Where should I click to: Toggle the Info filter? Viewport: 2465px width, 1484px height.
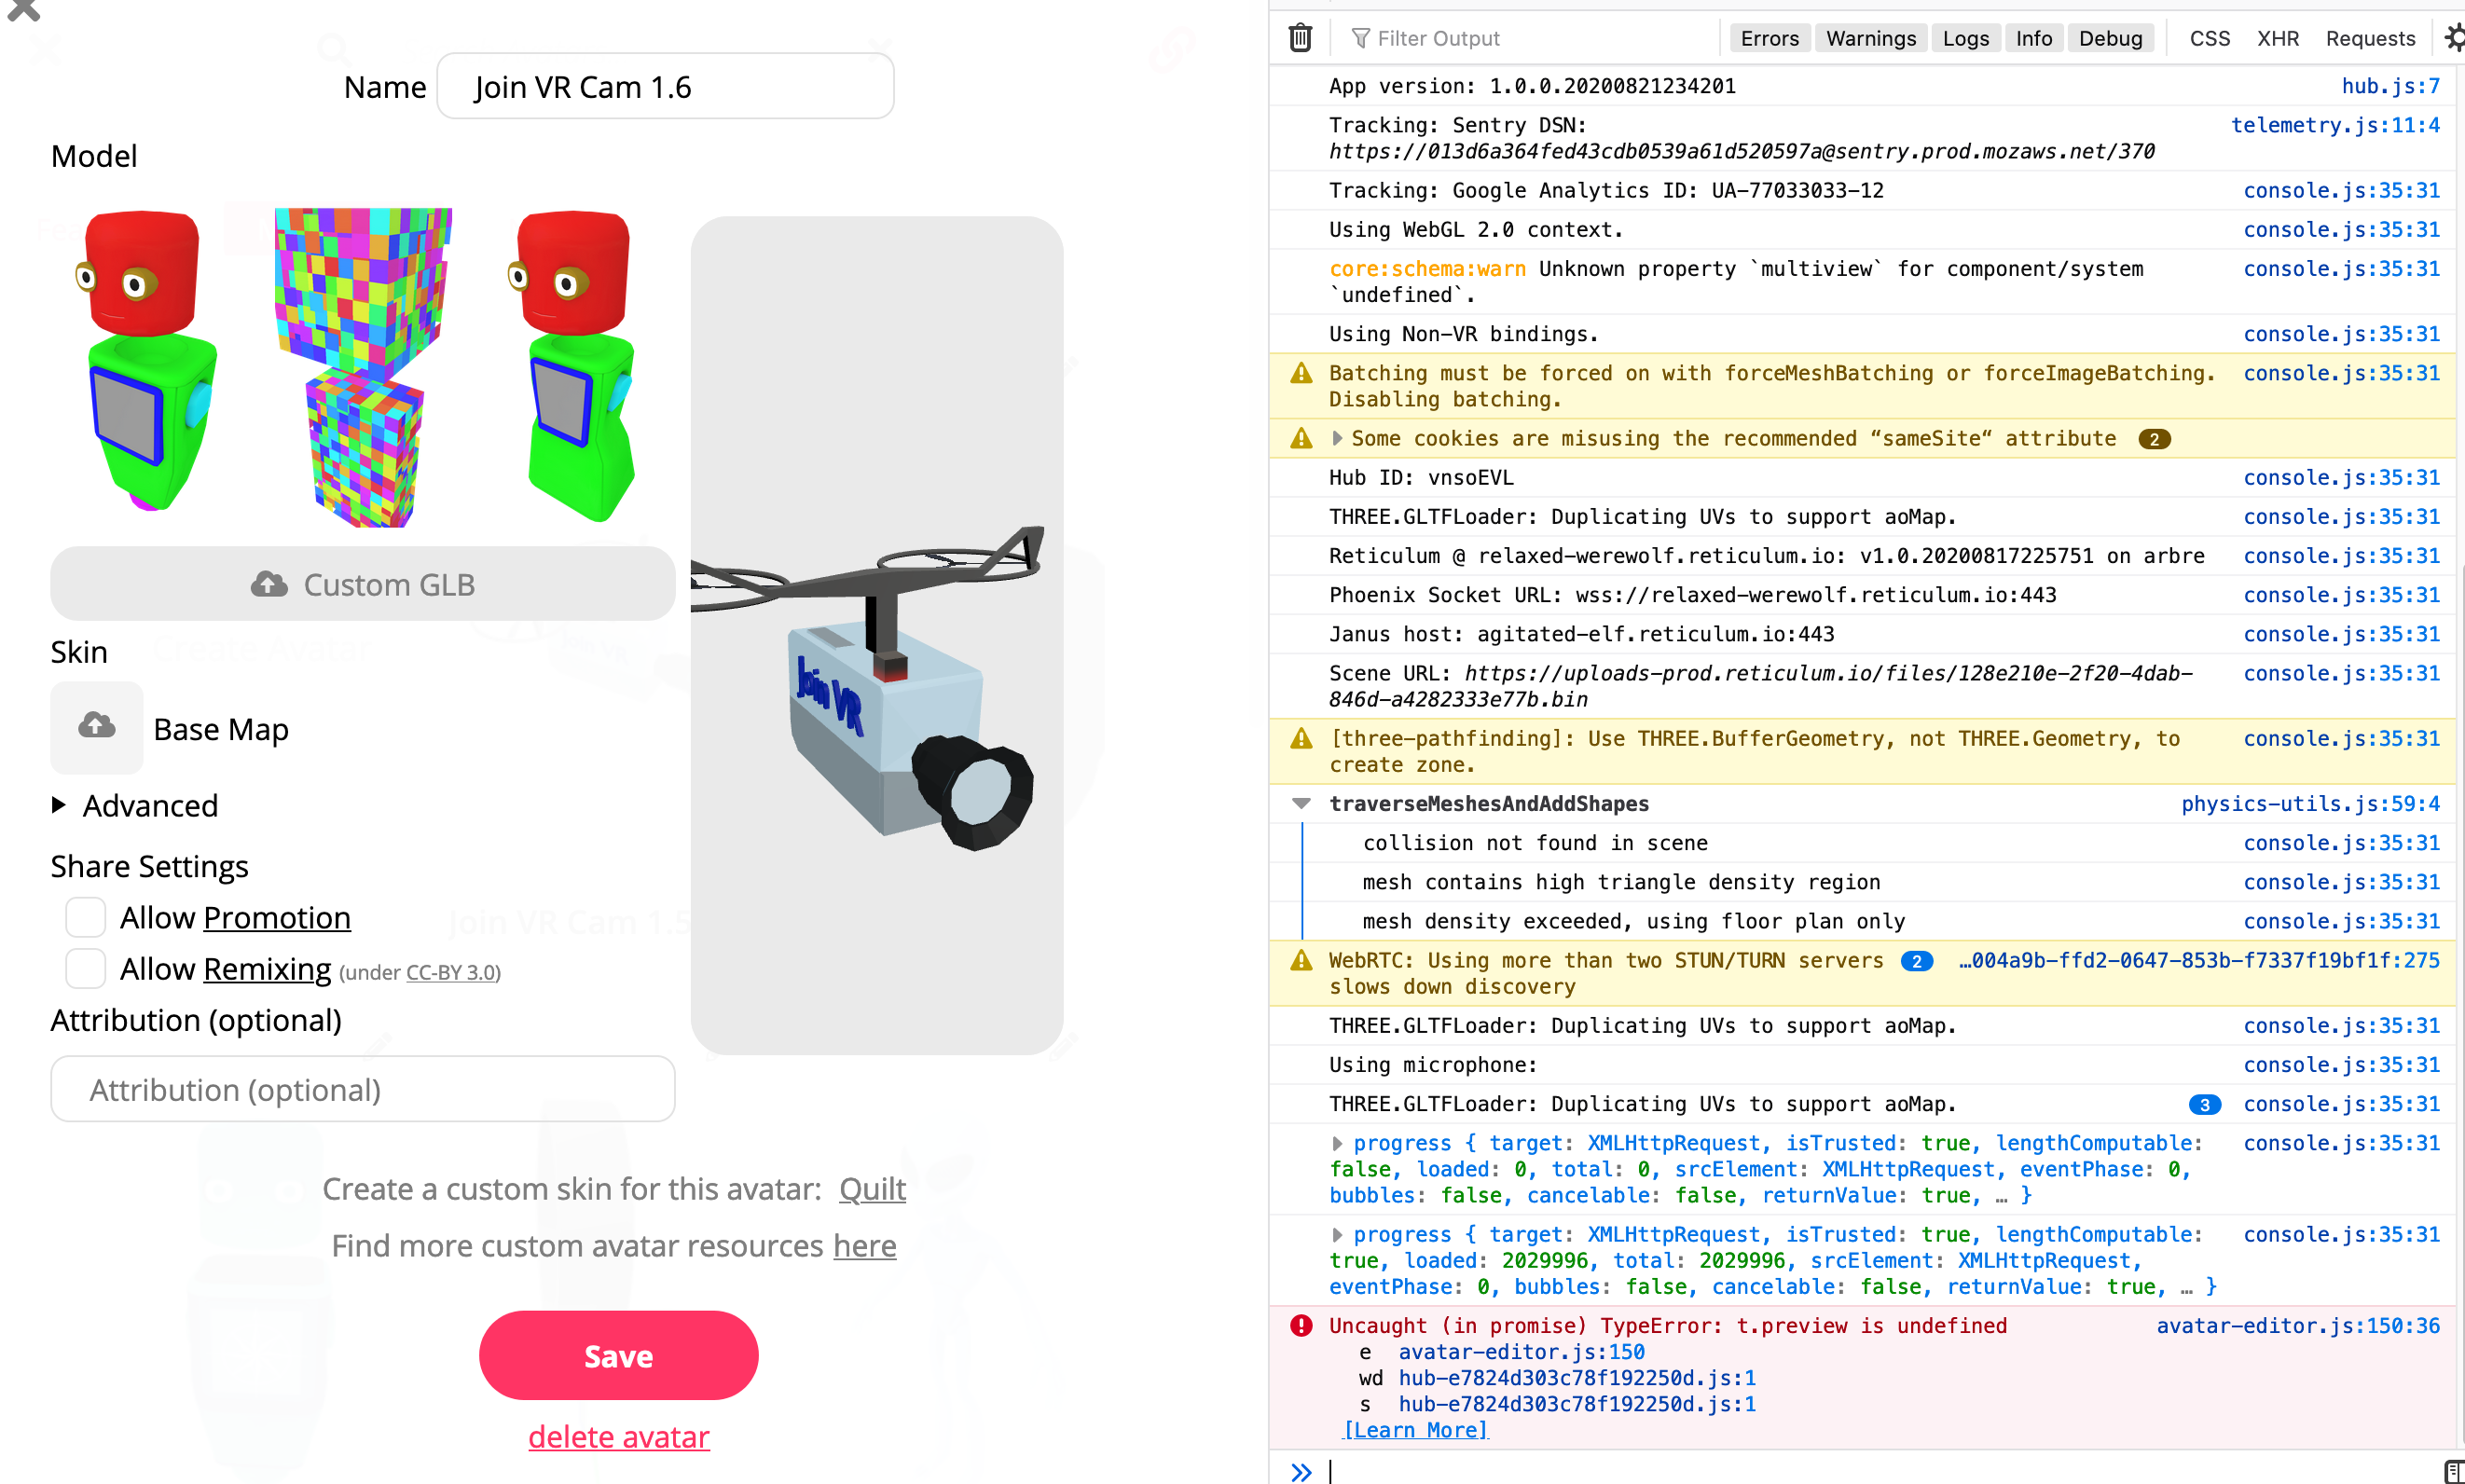pos(2034,38)
